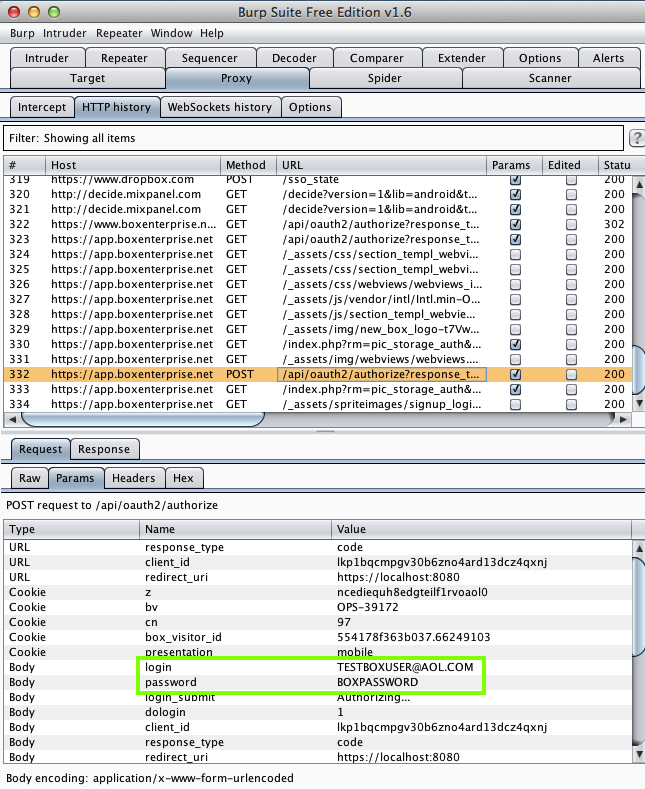
Task: Switch to the Intruder tool tab
Action: click(x=47, y=58)
